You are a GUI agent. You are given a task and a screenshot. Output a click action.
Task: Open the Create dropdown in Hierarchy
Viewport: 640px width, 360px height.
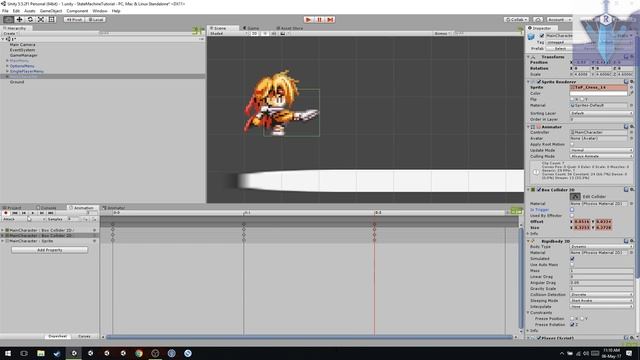(x=10, y=33)
